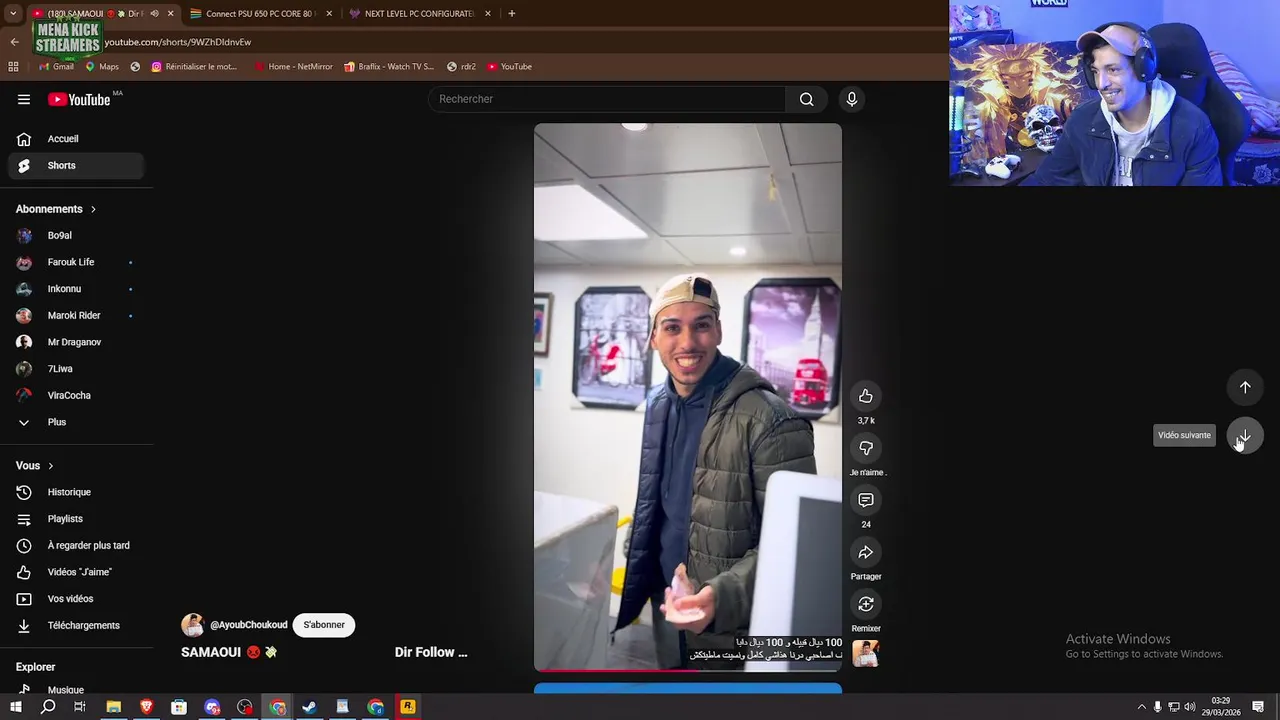Viewport: 1280px width, 720px height.
Task: Open Vidéos "J'aime" list
Action: coord(76,572)
